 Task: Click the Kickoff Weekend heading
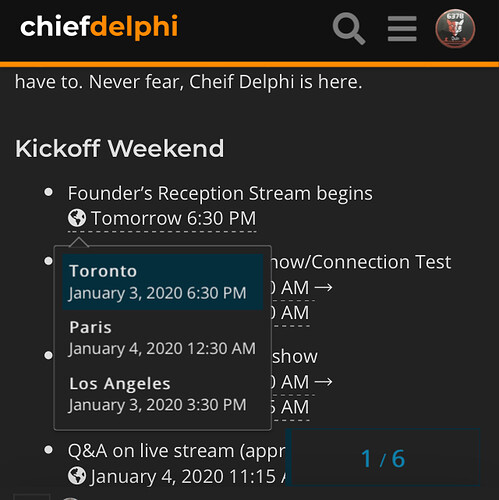(x=120, y=148)
